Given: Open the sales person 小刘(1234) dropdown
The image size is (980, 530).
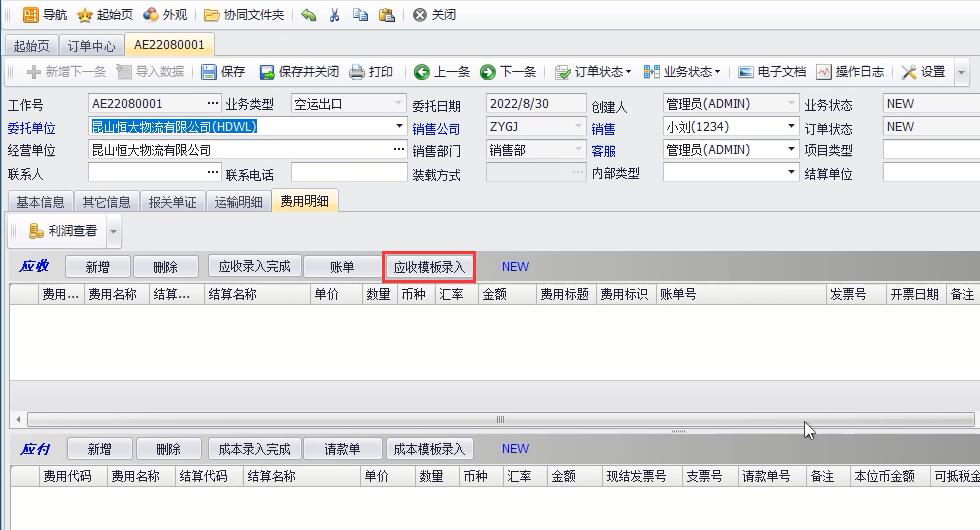Looking at the screenshot, I should pos(791,127).
